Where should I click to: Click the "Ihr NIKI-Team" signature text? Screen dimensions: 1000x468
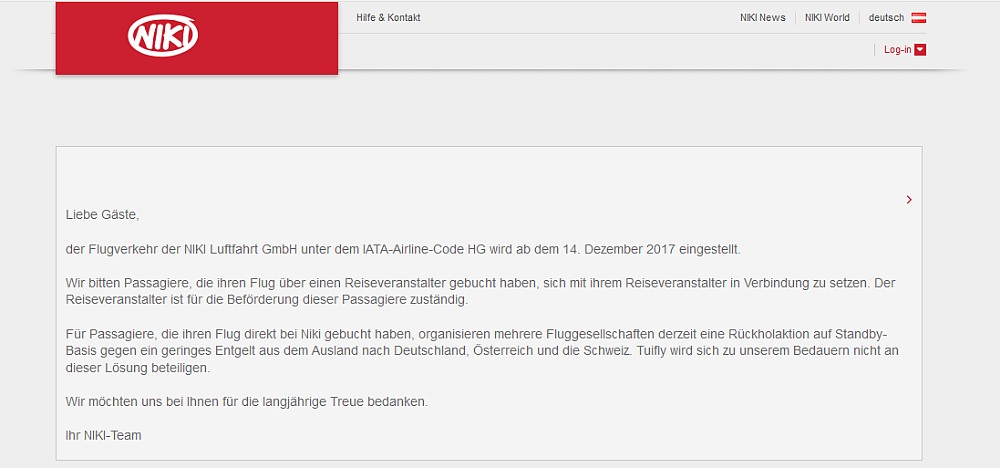(103, 436)
